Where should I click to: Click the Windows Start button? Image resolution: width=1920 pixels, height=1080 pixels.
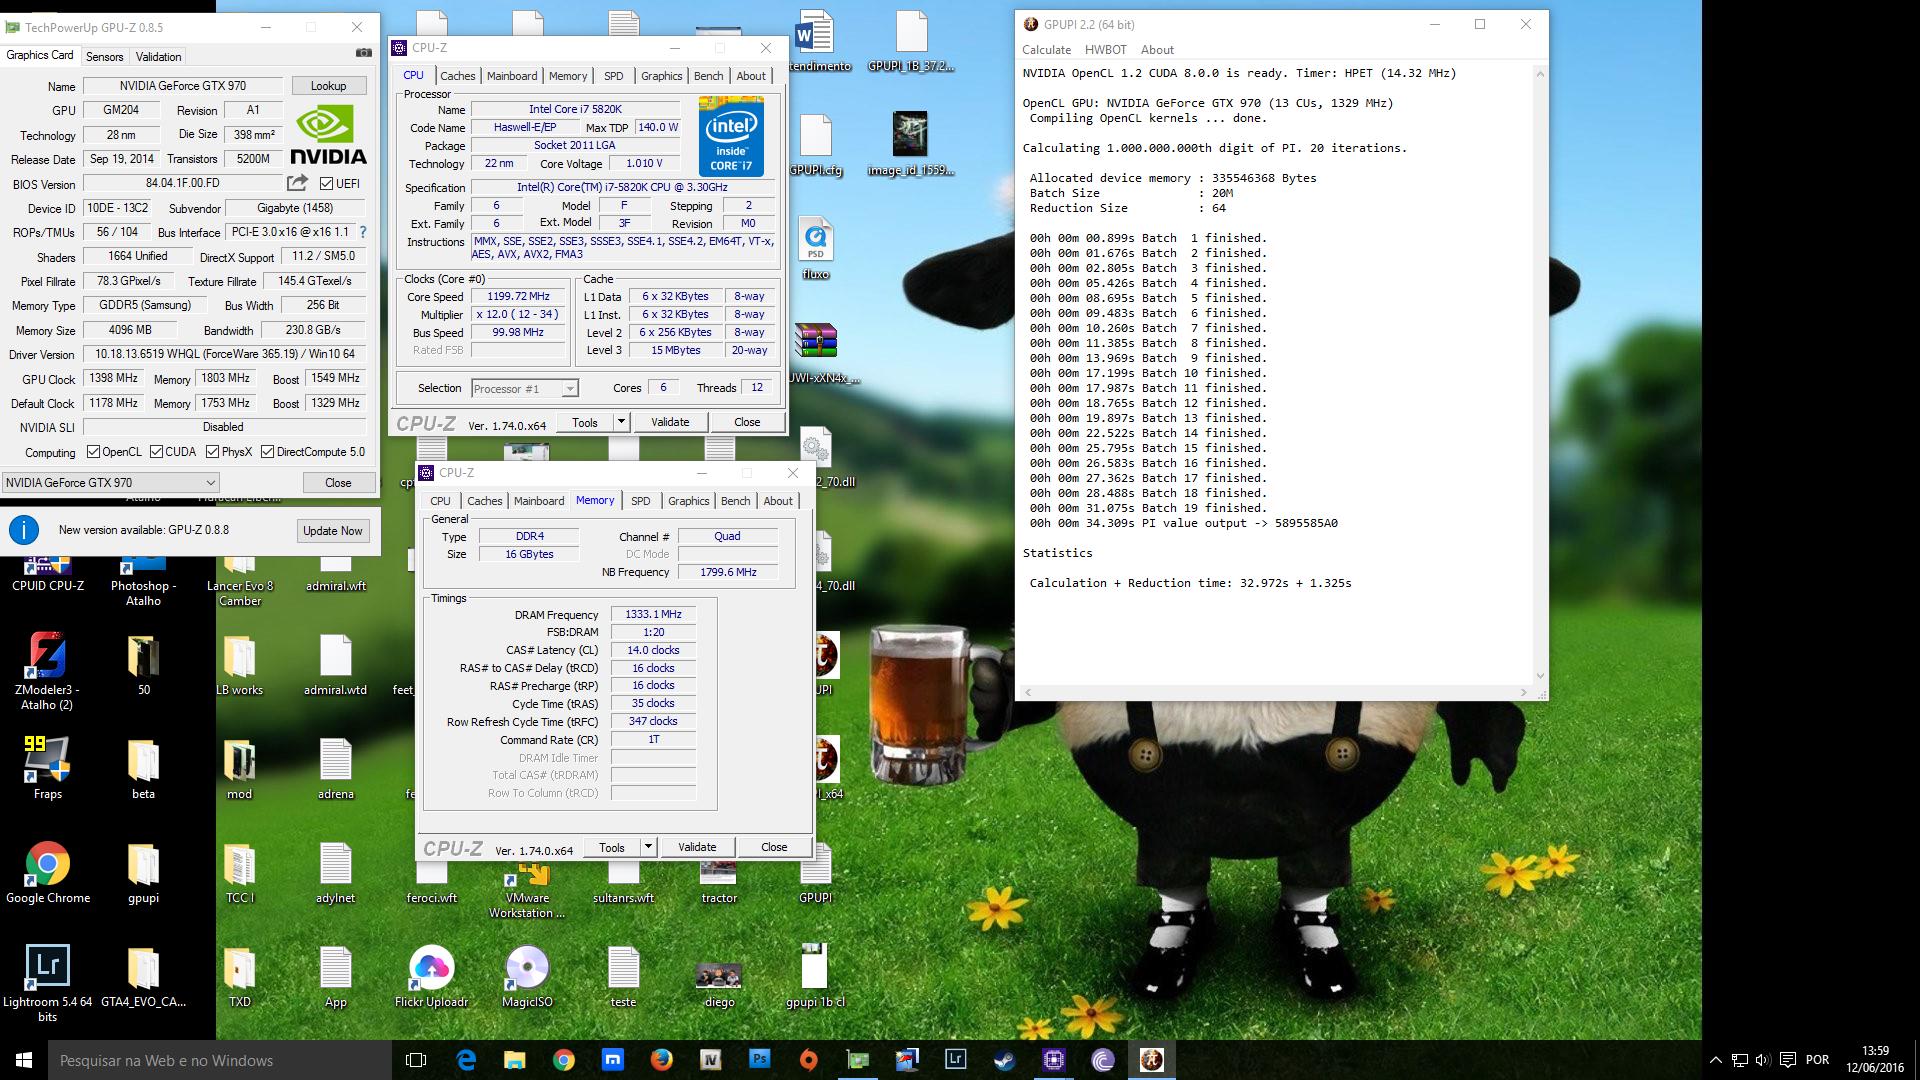(x=24, y=1060)
